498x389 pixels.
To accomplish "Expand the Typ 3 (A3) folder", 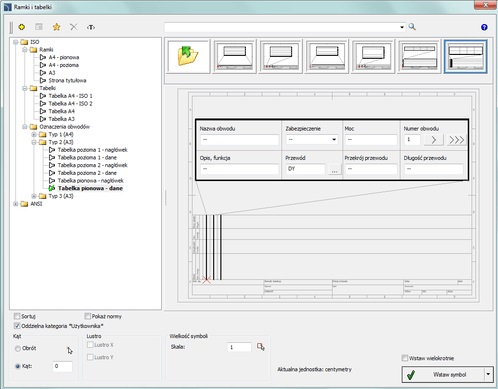I will pyautogui.click(x=34, y=196).
